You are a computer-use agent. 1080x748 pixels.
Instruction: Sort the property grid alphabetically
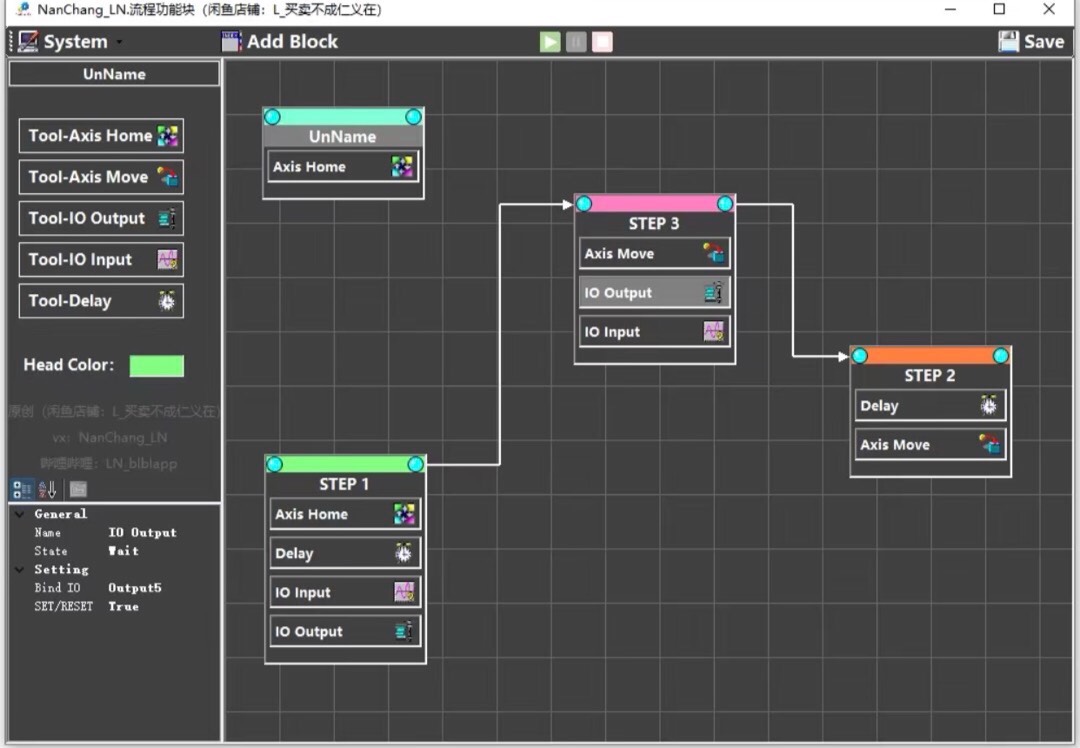47,490
